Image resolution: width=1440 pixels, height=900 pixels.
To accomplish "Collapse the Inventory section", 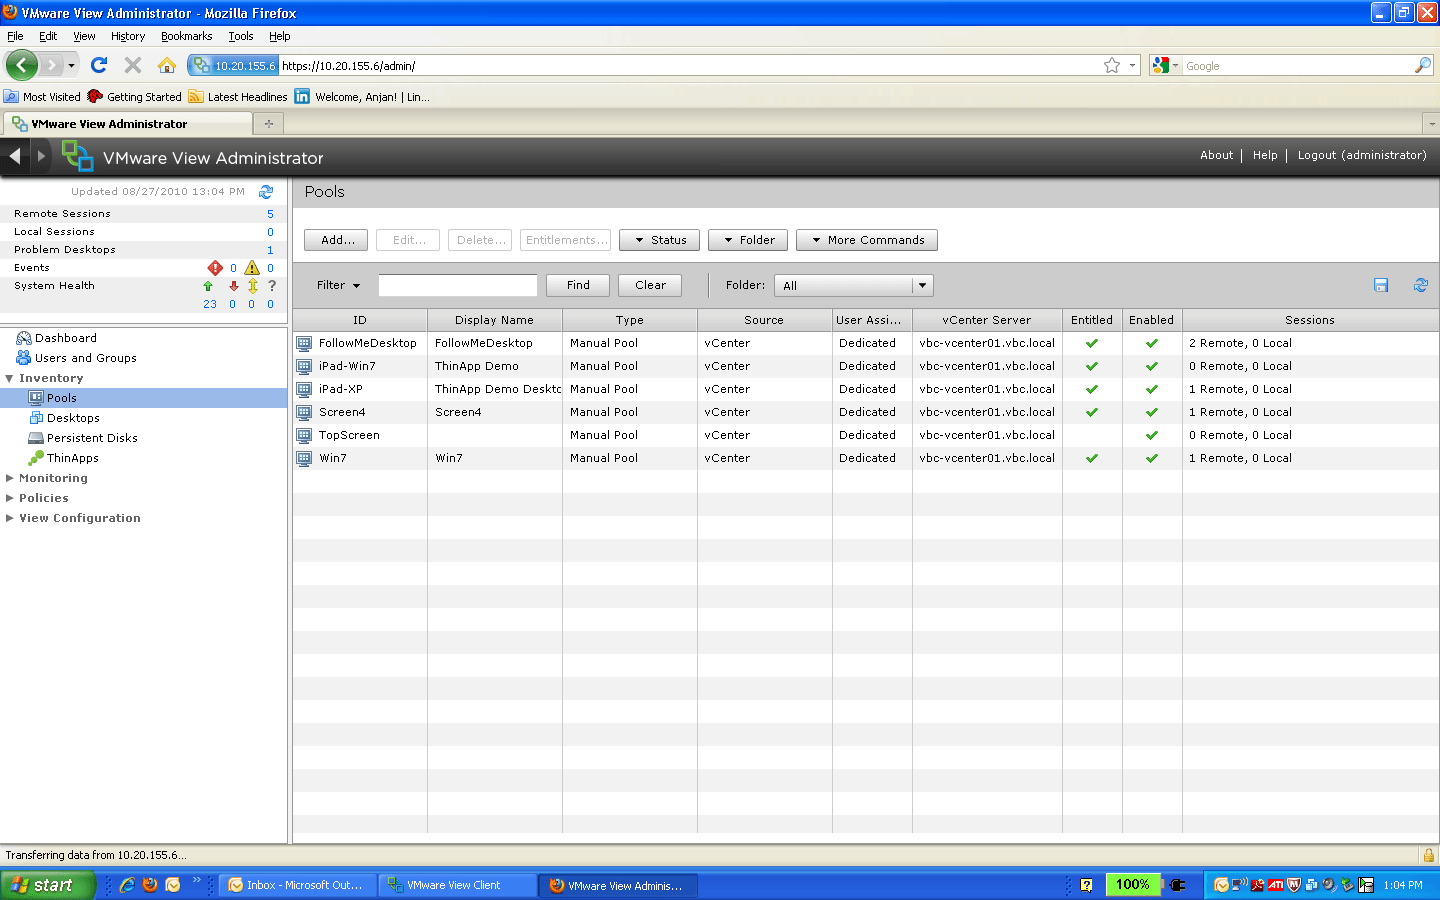I will (x=10, y=378).
